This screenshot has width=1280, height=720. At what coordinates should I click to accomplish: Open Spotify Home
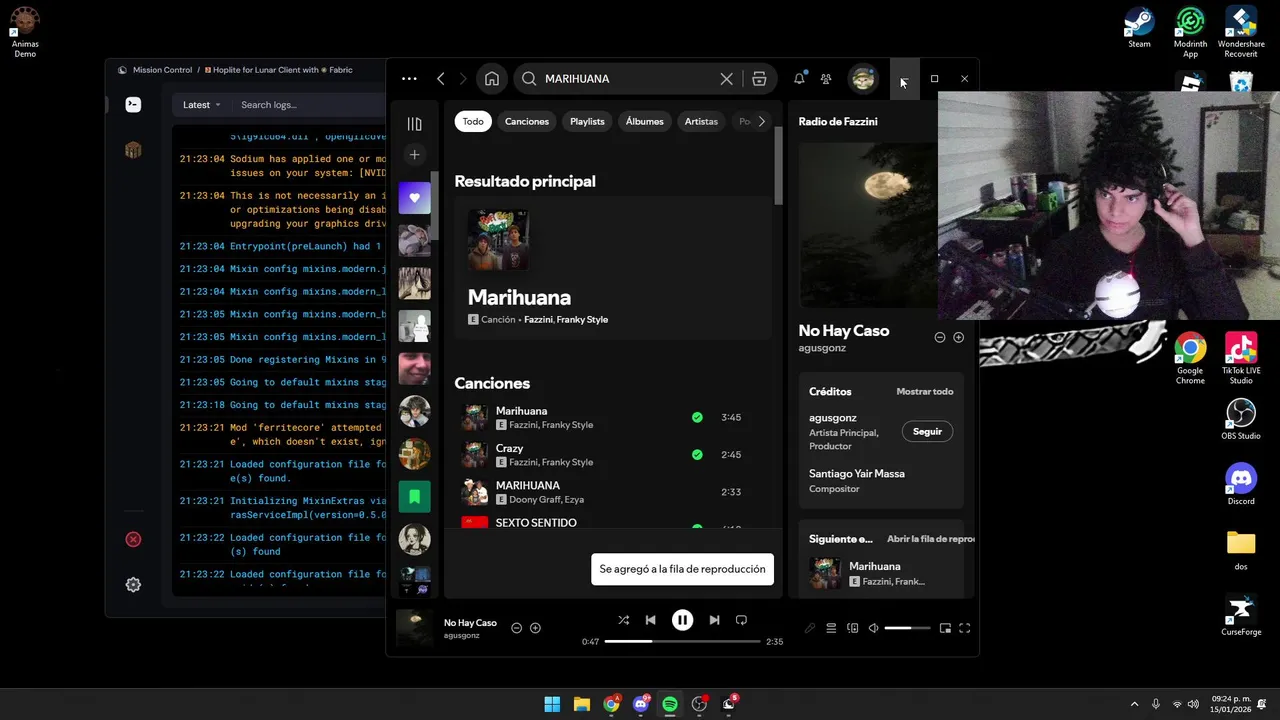click(x=492, y=79)
